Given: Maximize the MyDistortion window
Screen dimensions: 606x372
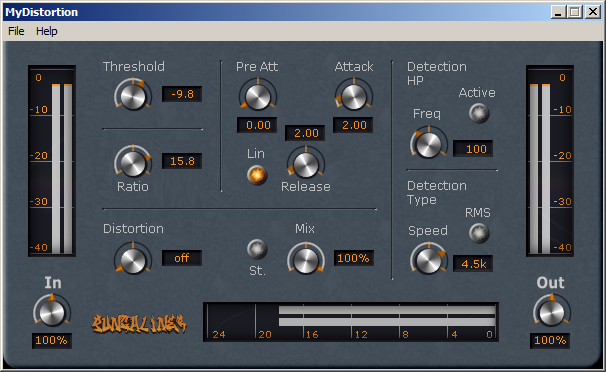Looking at the screenshot, I should [575, 12].
